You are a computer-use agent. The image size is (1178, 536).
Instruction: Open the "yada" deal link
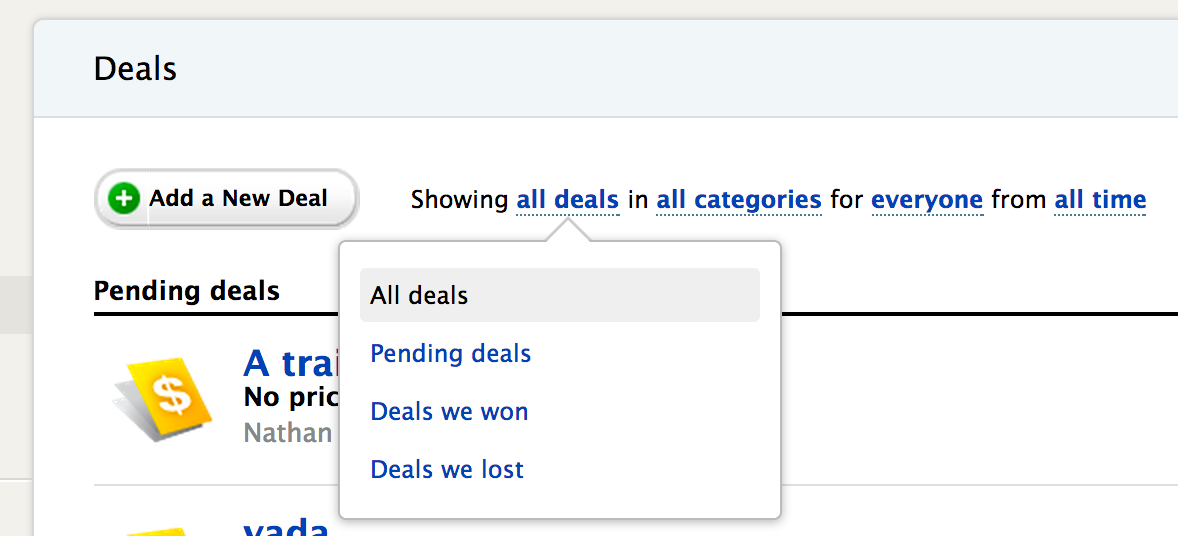(286, 527)
